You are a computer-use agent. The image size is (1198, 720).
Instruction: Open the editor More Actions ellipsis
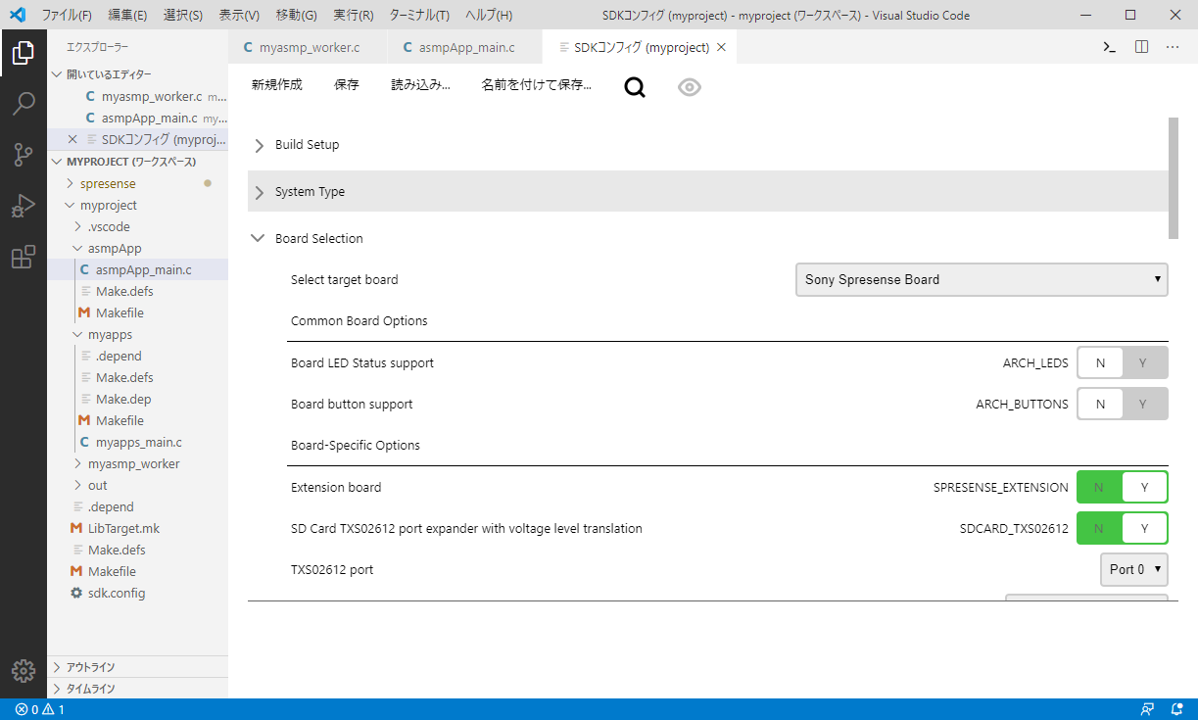1172,47
